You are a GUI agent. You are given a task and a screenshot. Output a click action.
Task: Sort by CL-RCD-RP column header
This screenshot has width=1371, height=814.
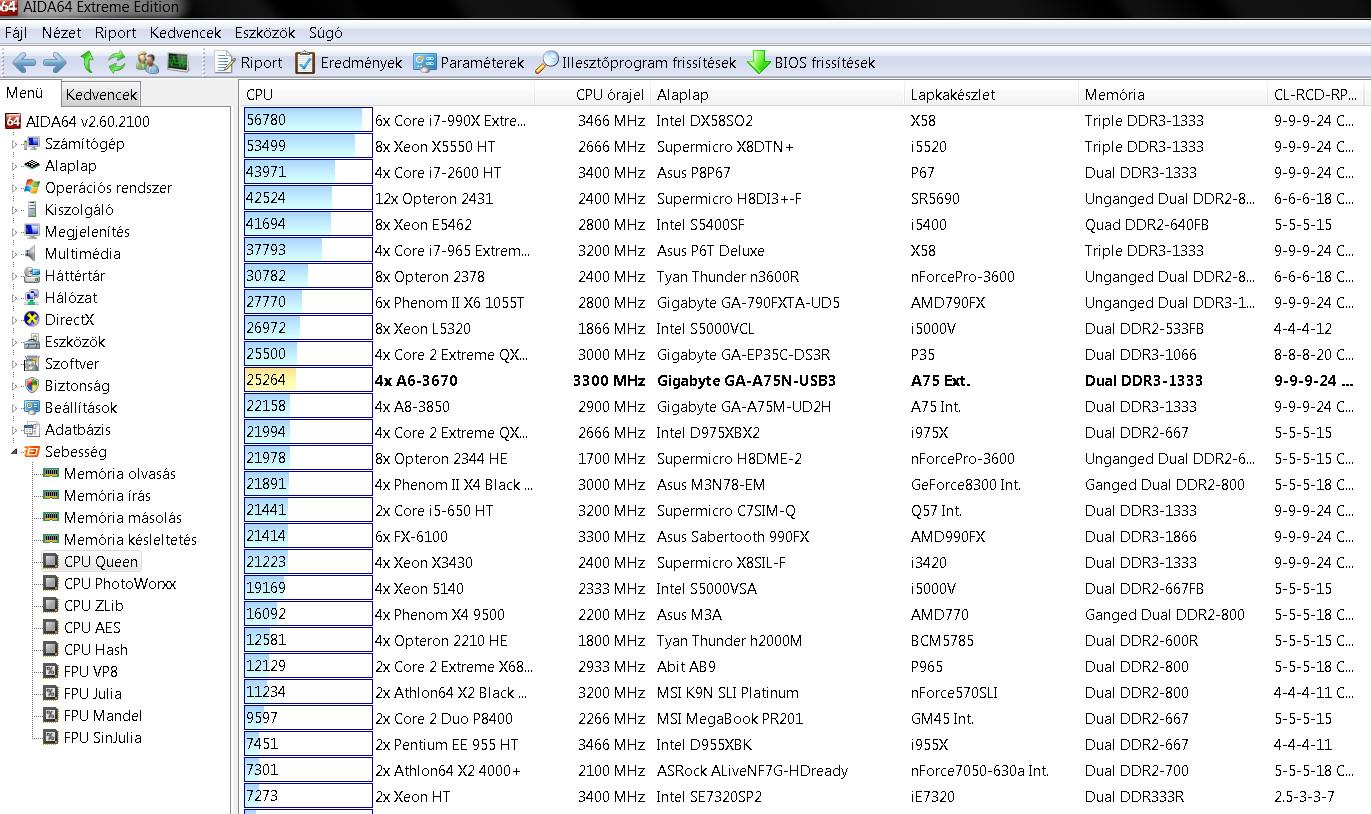point(1315,95)
